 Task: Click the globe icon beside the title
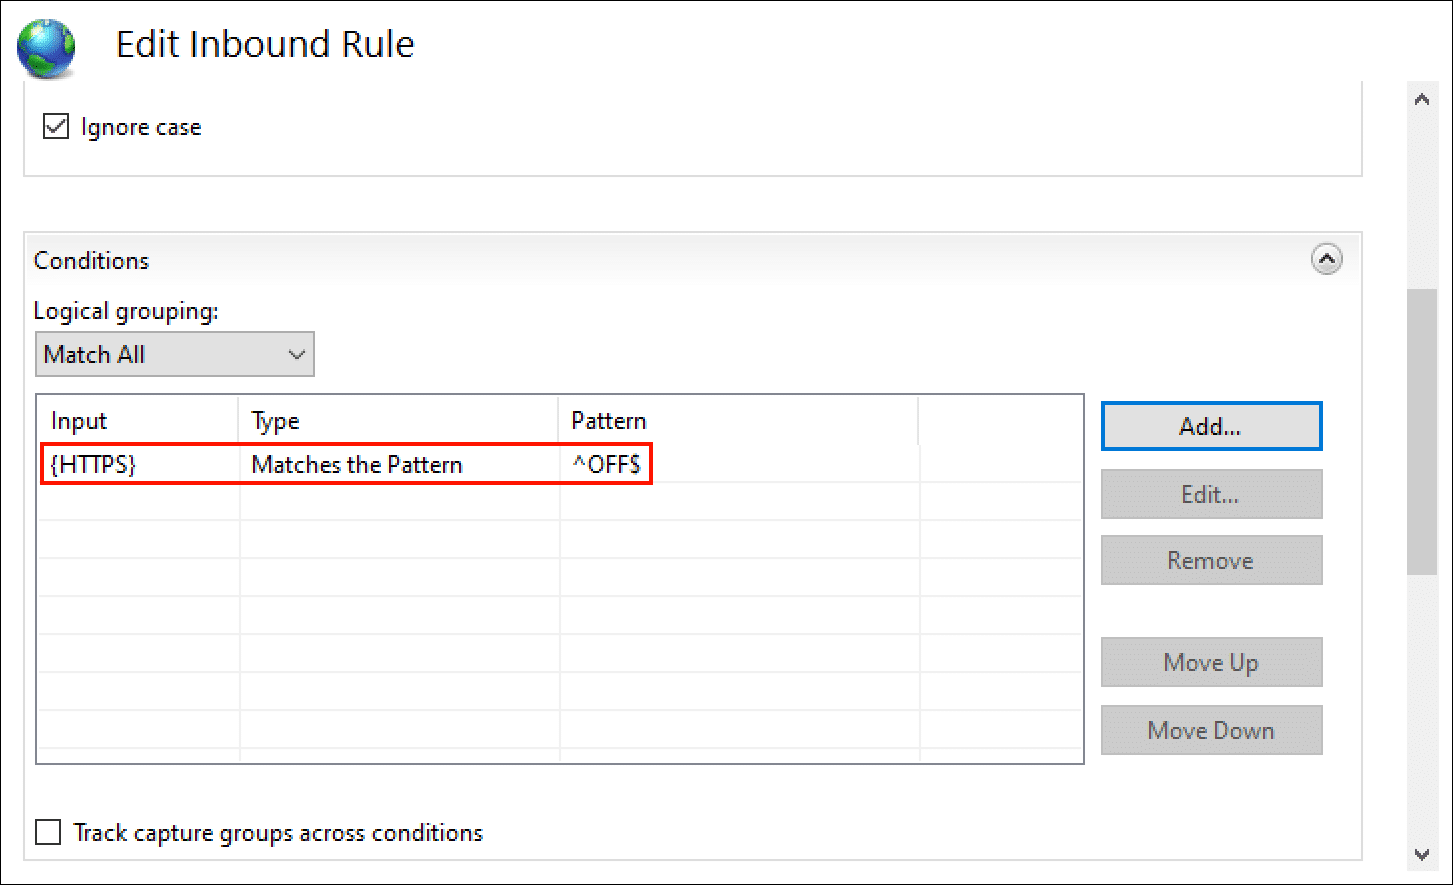pos(46,46)
